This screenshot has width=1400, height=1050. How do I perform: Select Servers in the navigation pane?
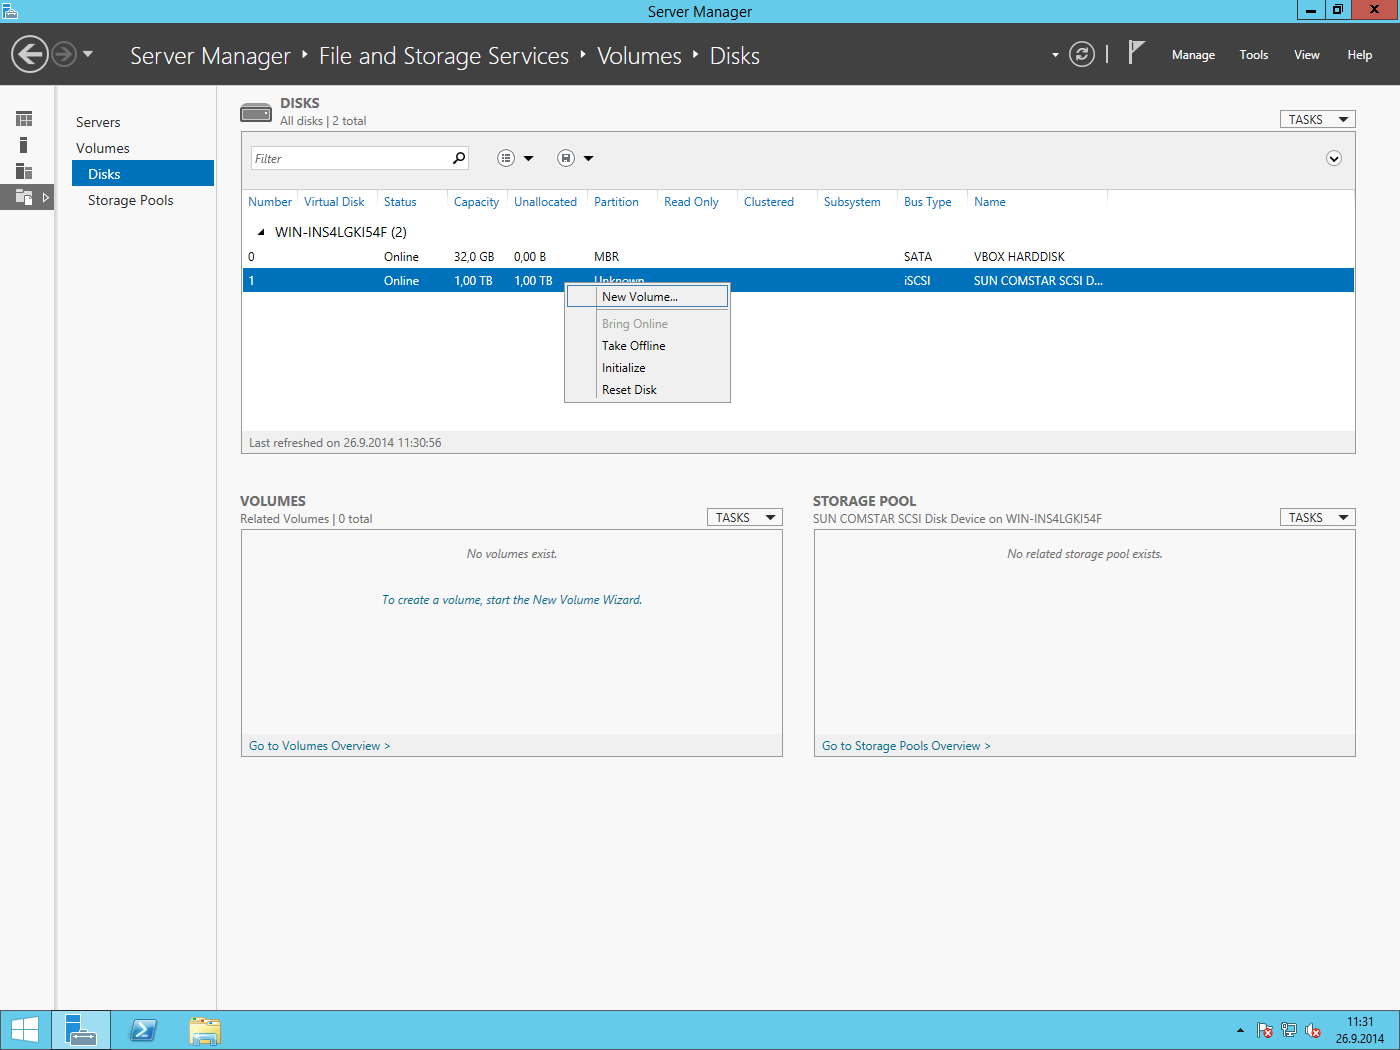(98, 122)
